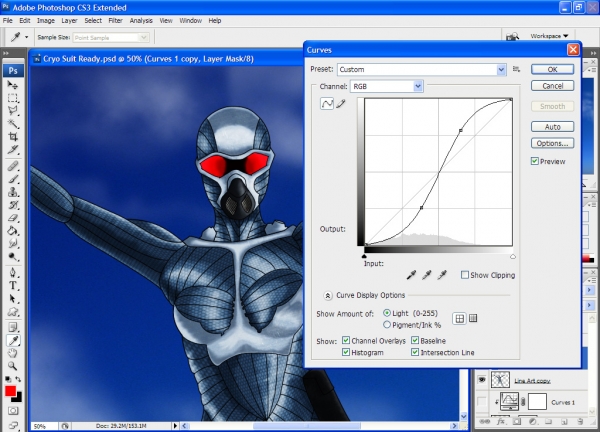The image size is (600, 432).
Task: Select the Move tool
Action: point(13,85)
